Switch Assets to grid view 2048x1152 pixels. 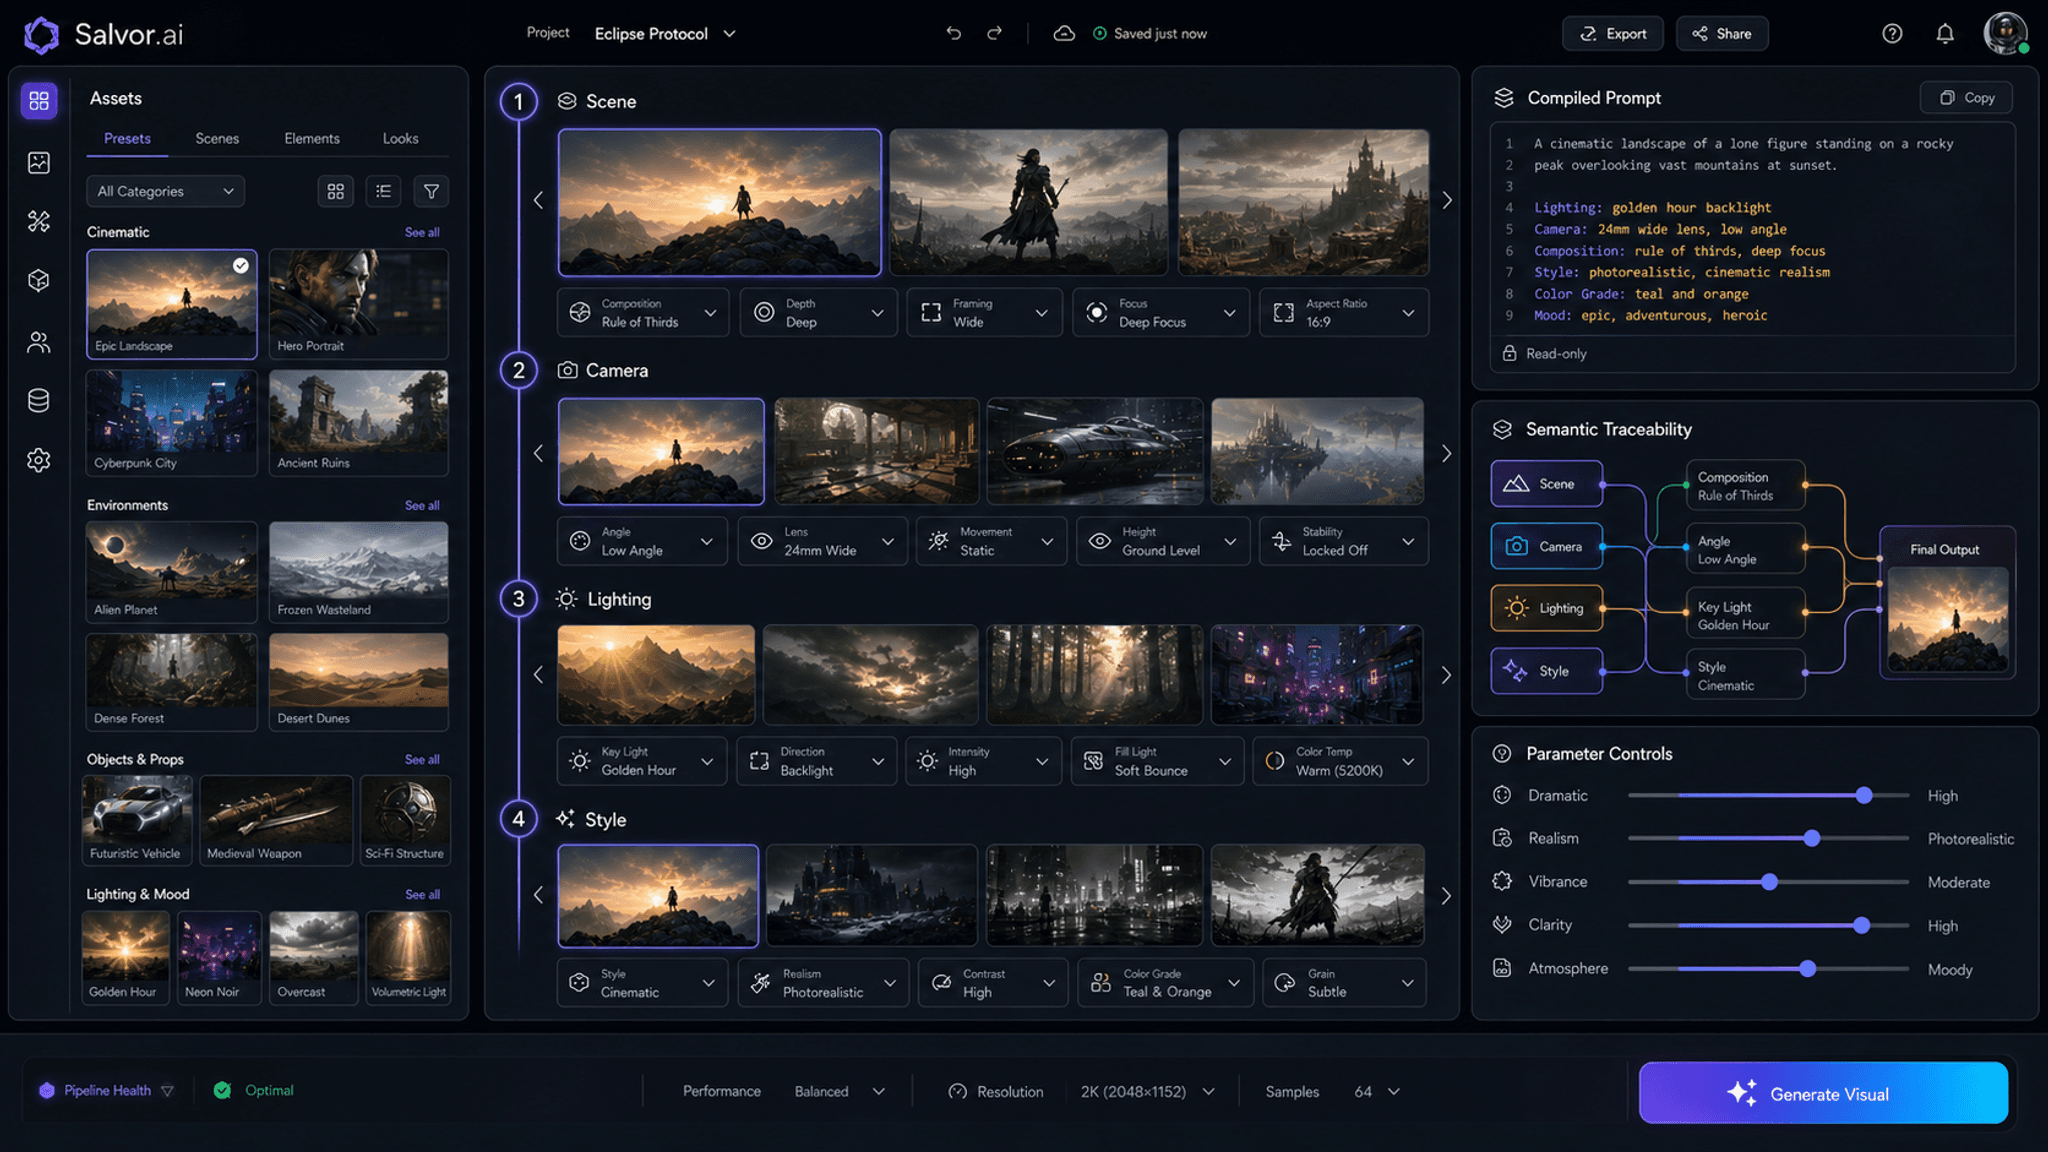(336, 191)
